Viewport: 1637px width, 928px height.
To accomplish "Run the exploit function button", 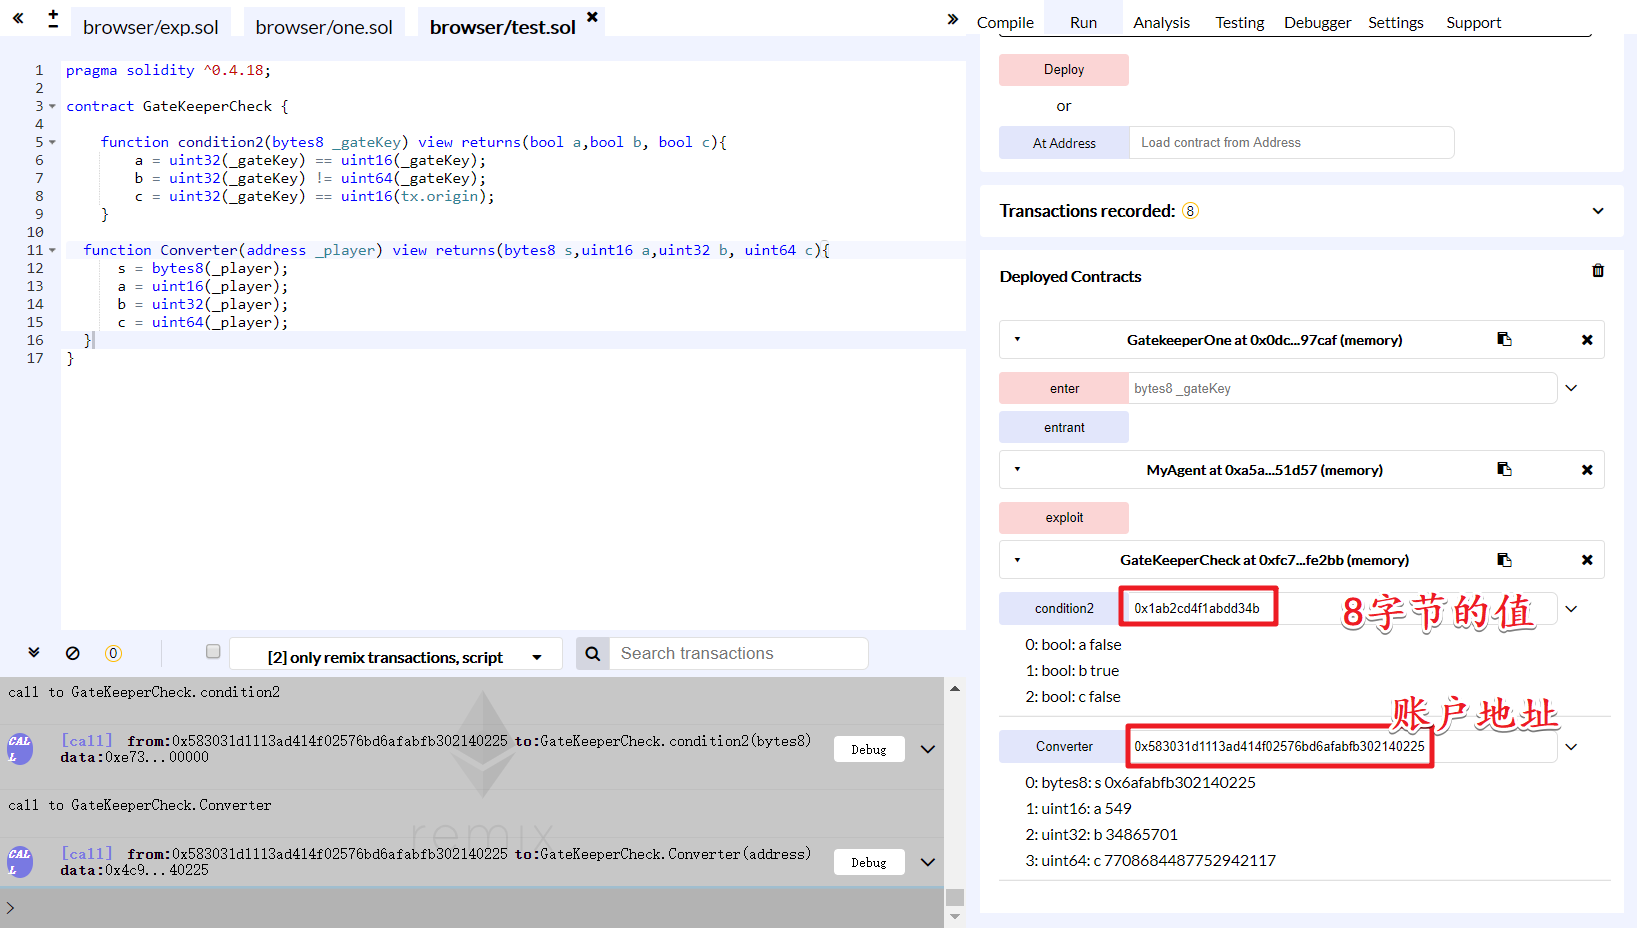I will (1064, 518).
